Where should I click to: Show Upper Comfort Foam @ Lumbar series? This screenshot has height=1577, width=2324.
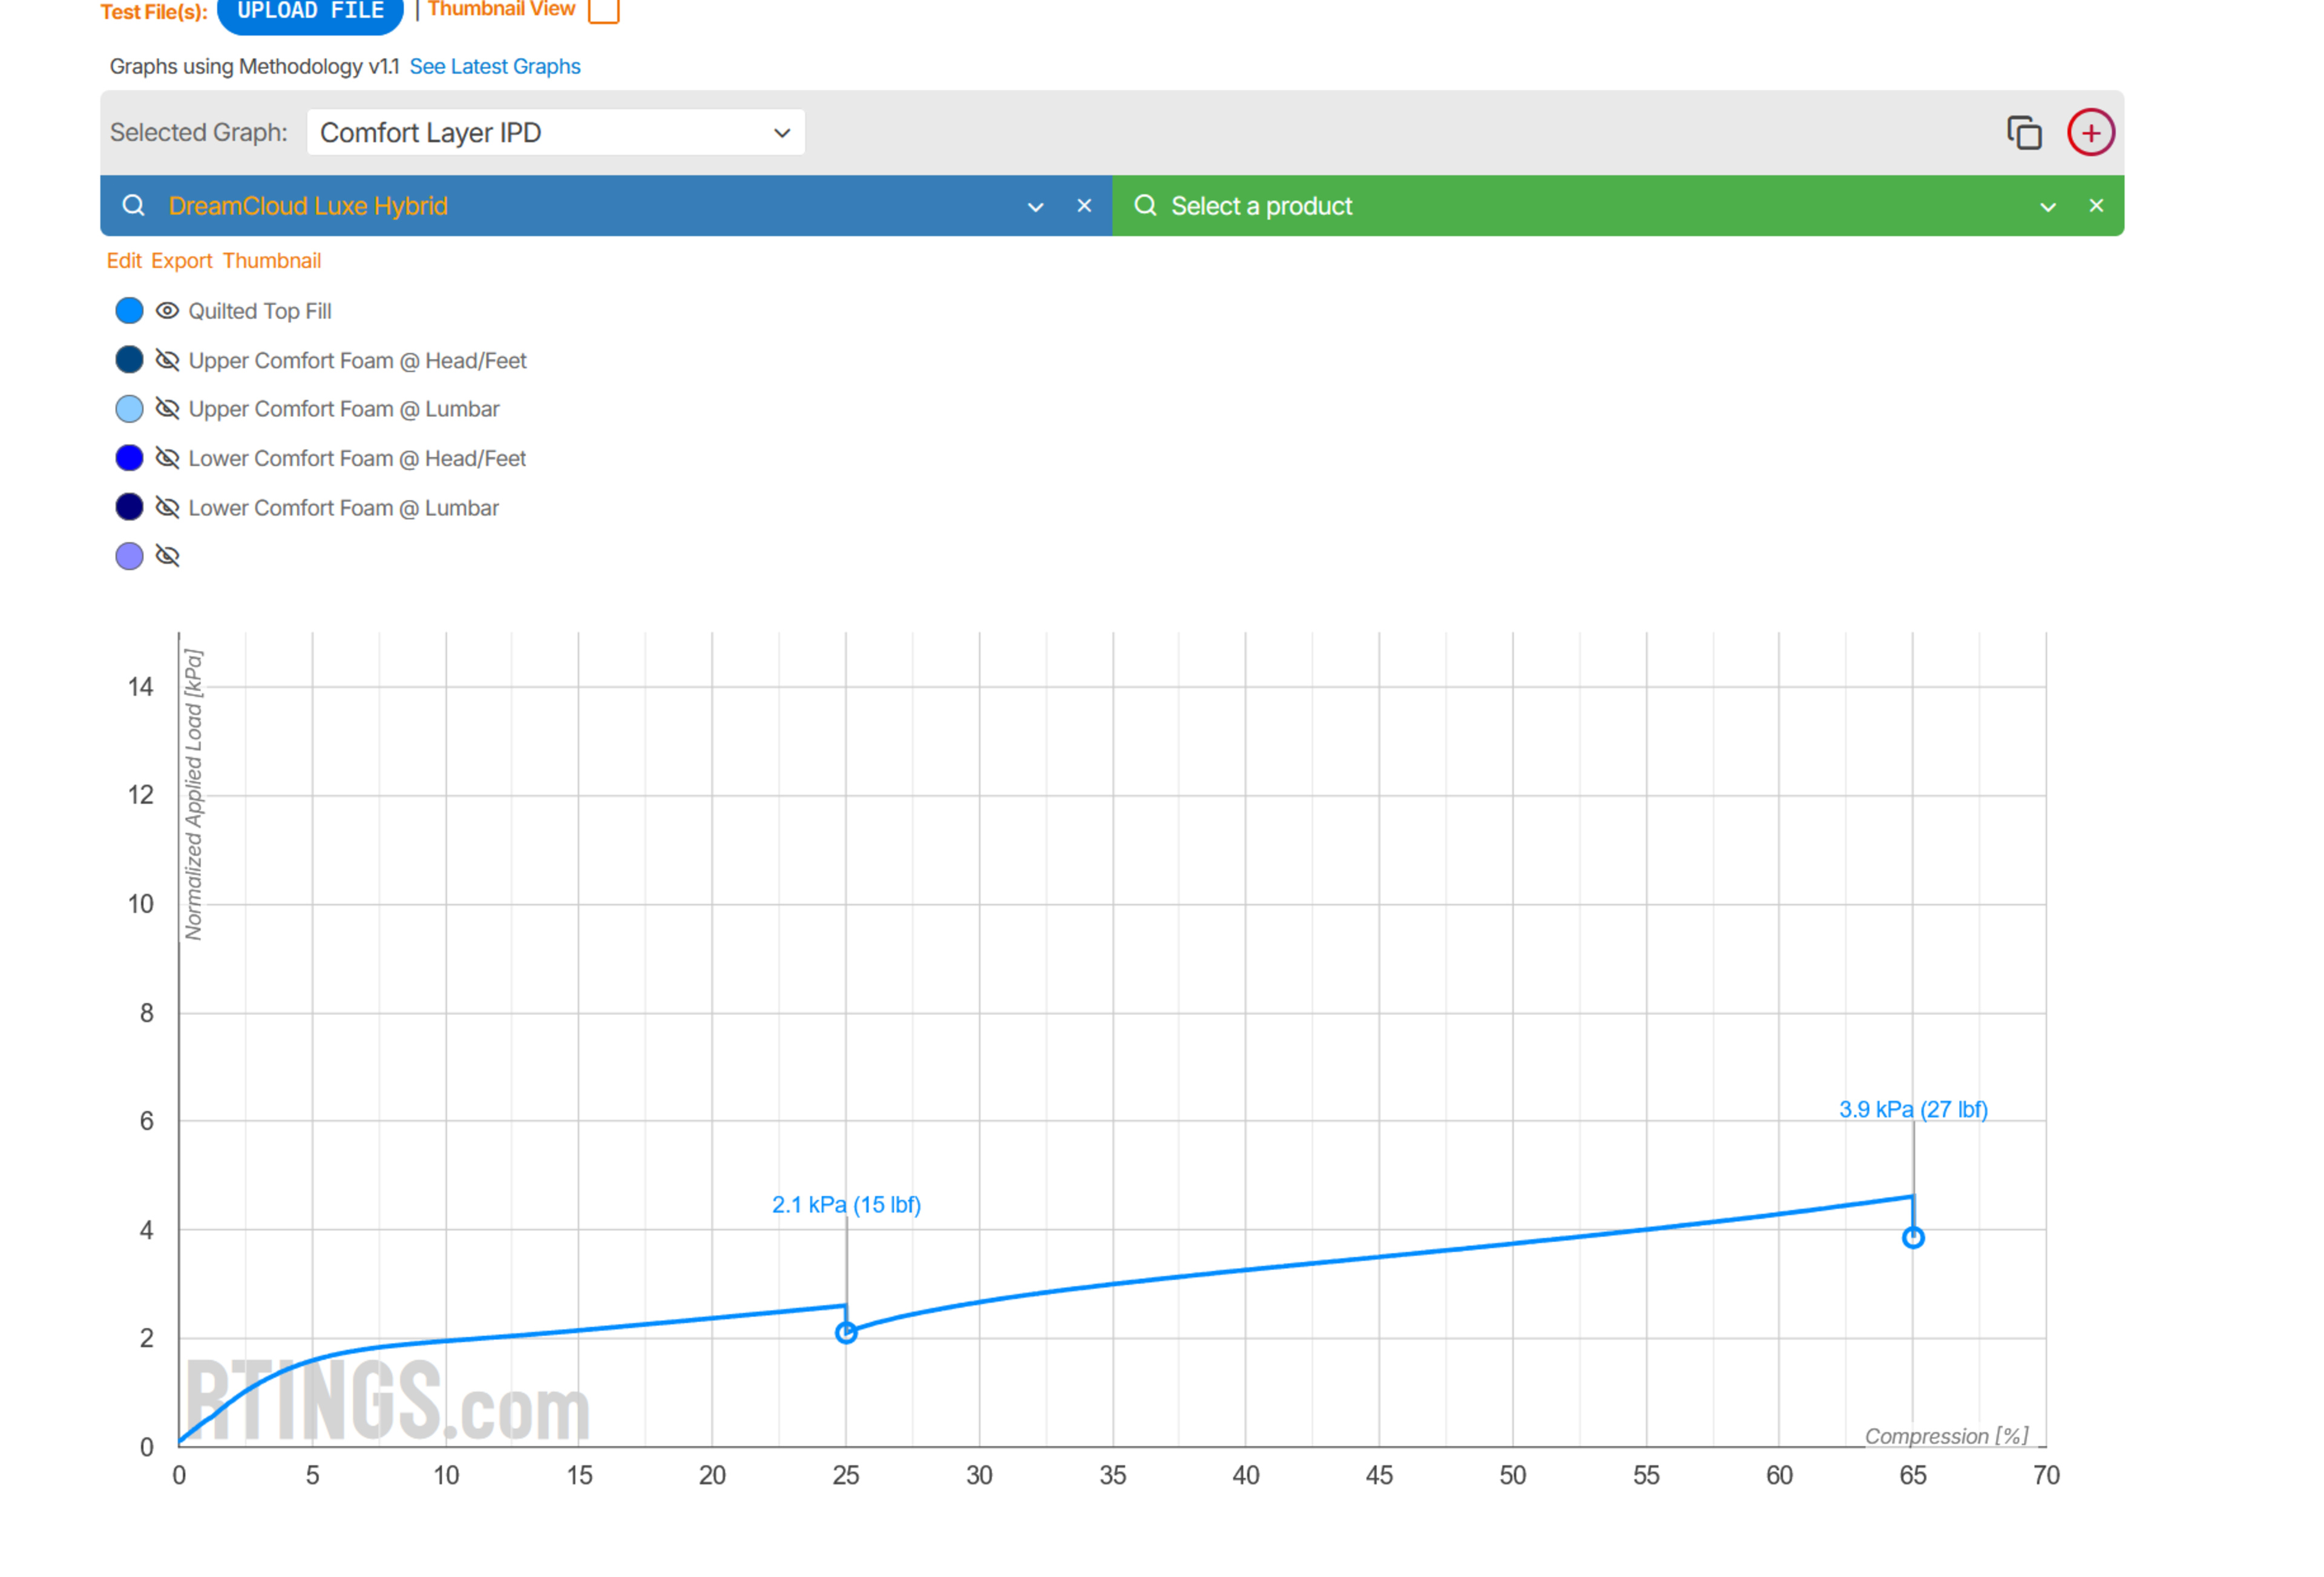(x=167, y=409)
